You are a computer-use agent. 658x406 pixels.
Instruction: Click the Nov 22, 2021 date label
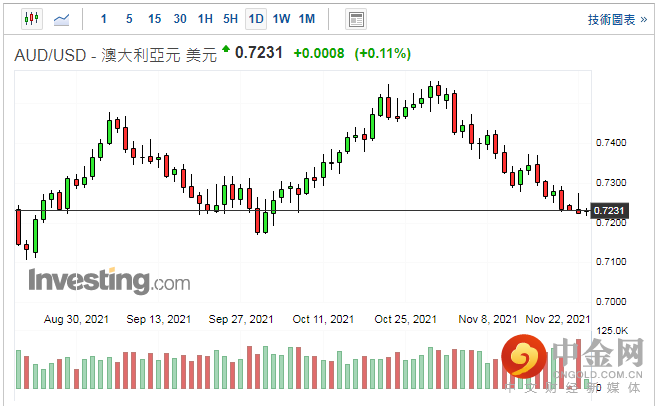point(558,319)
